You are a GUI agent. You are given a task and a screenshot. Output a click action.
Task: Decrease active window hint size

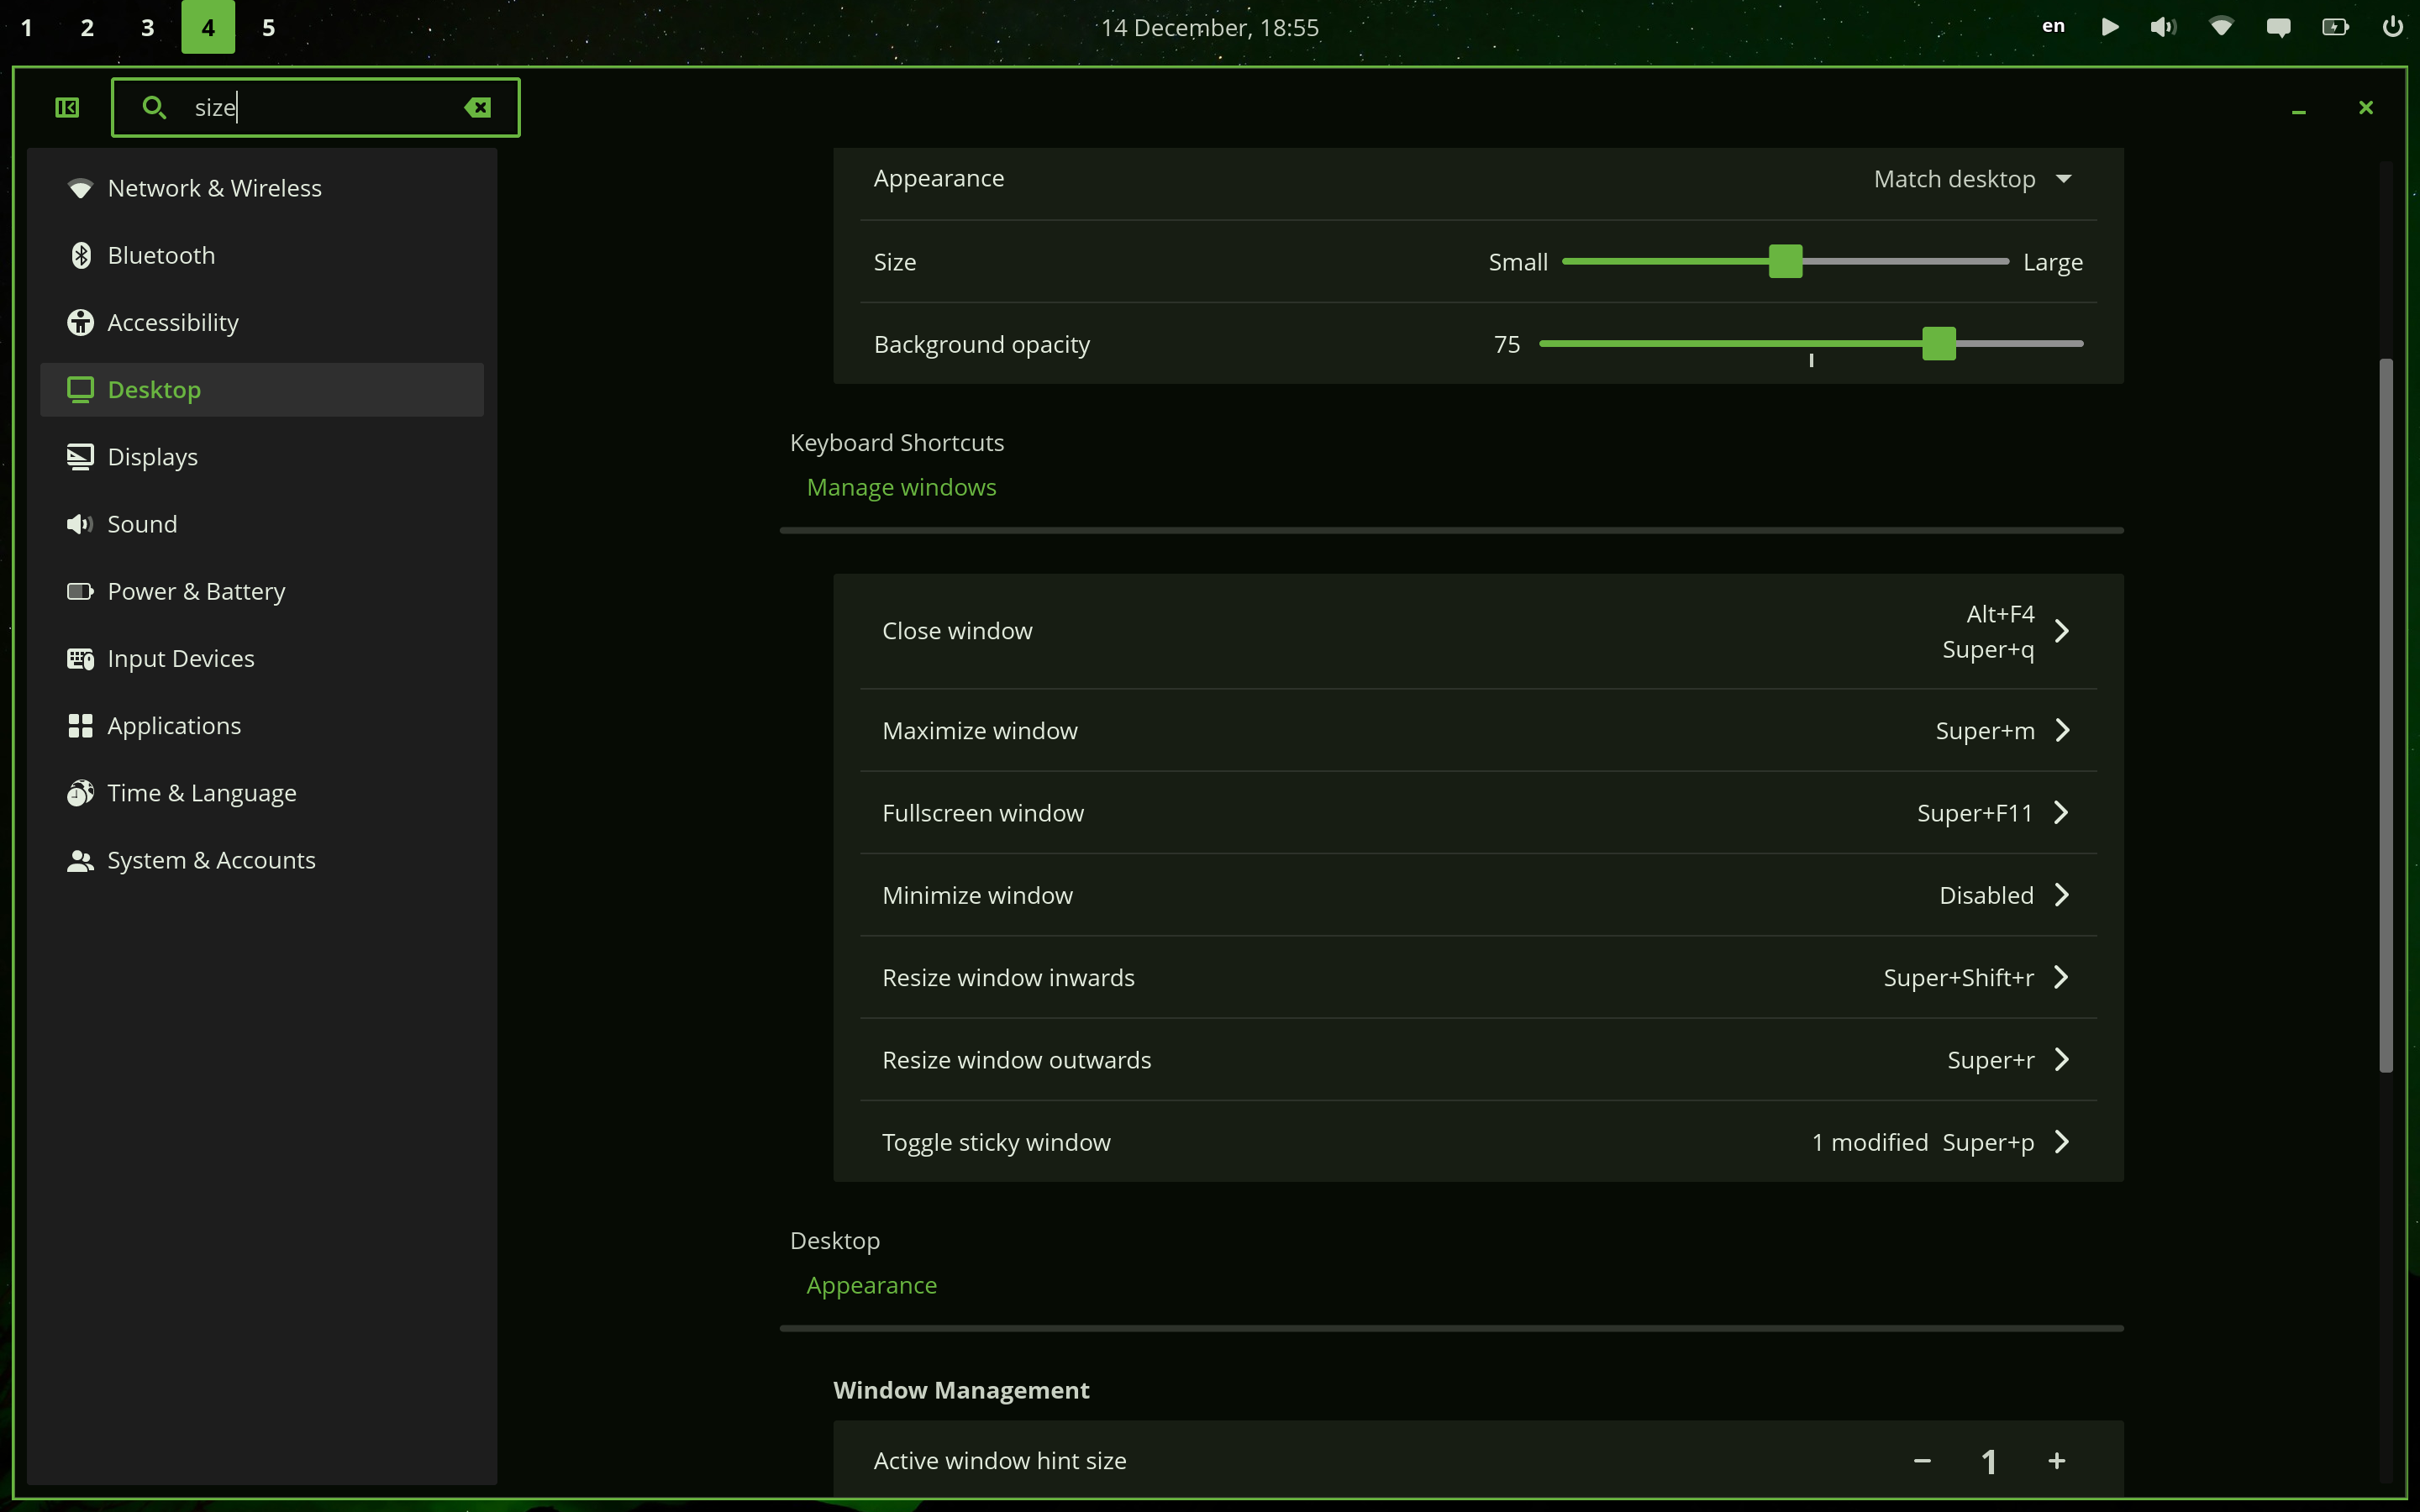tap(1922, 1461)
